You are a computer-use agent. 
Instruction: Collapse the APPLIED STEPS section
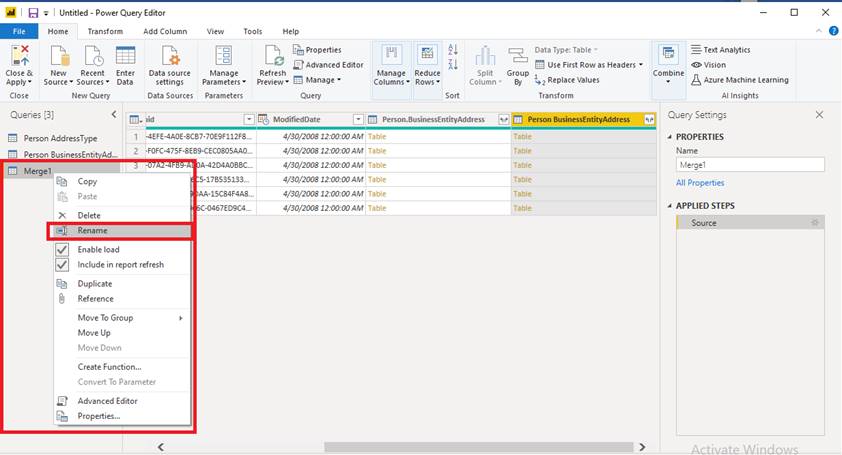pos(670,206)
